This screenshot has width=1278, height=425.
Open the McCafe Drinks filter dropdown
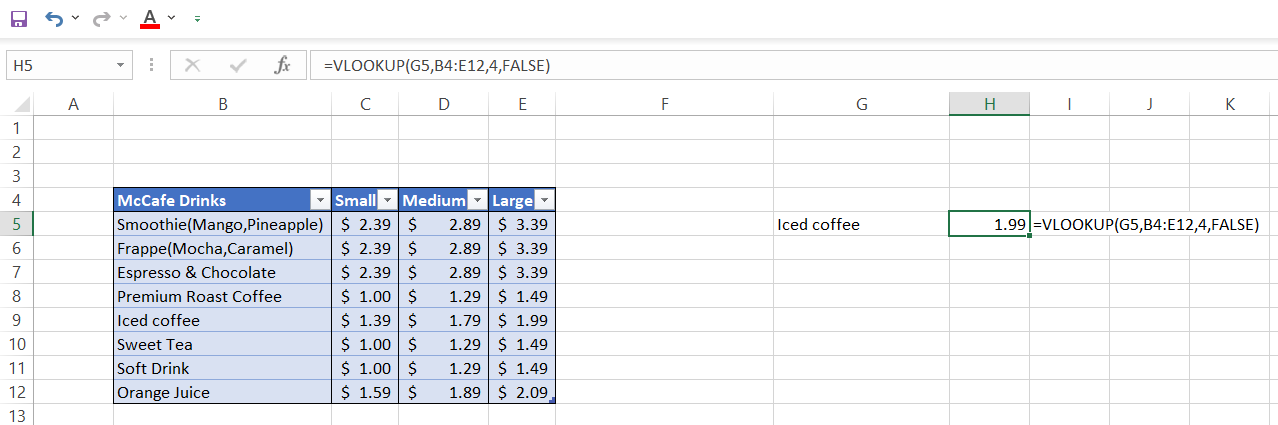point(319,200)
